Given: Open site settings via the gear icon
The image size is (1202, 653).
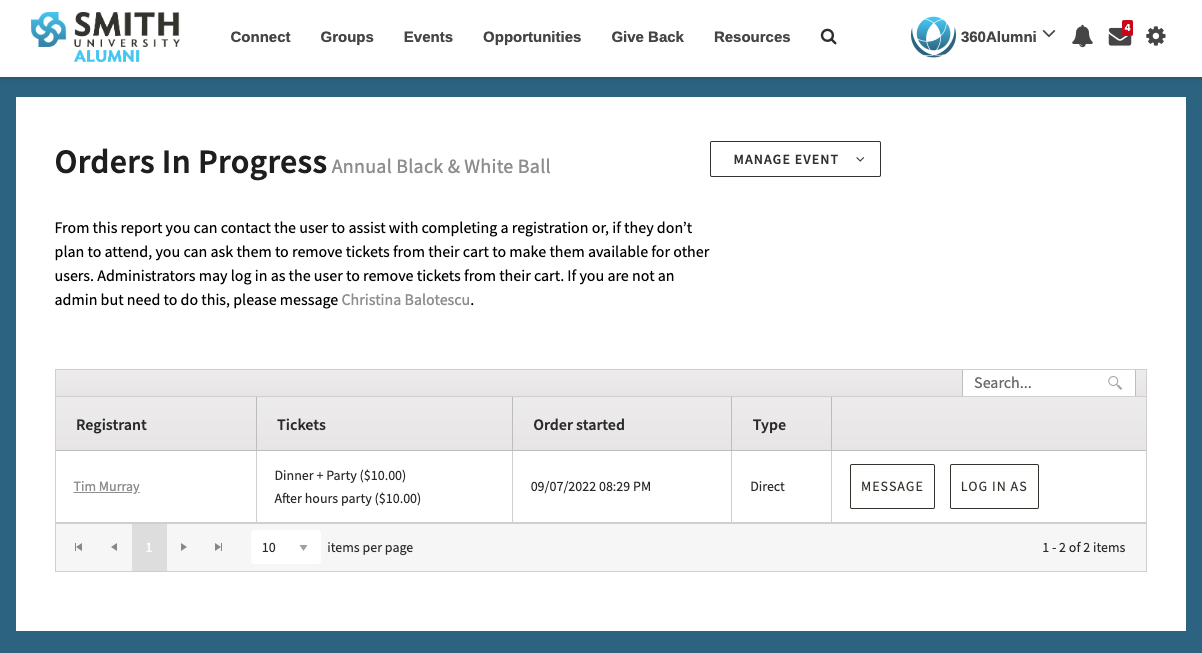Looking at the screenshot, I should coord(1156,35).
